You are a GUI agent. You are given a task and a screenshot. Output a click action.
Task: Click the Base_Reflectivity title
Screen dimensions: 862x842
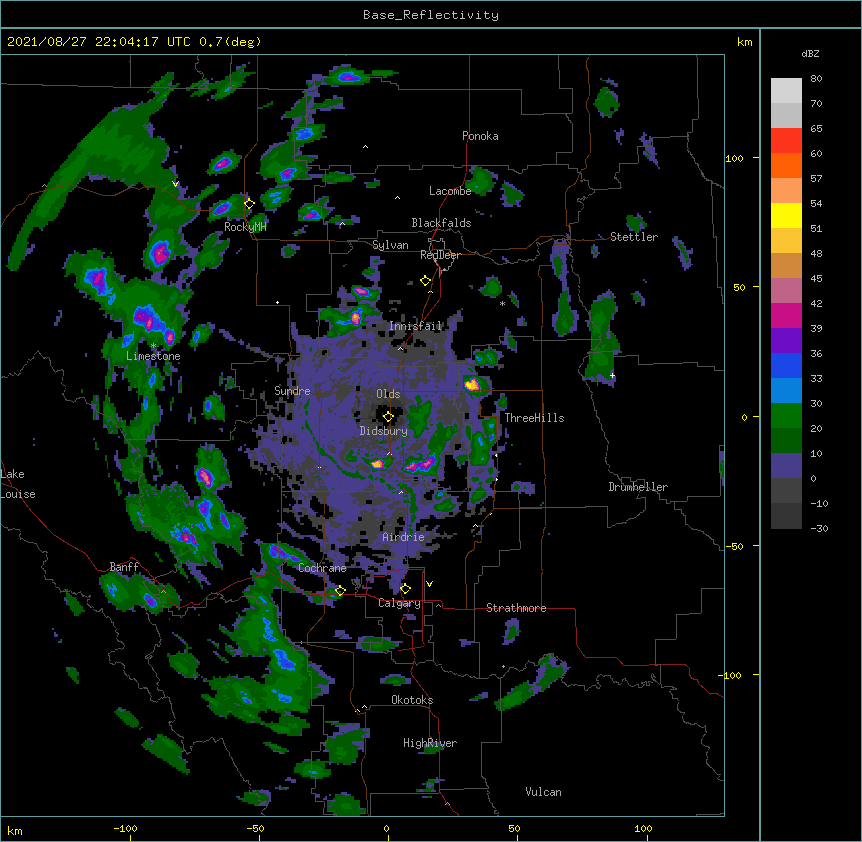pos(431,15)
